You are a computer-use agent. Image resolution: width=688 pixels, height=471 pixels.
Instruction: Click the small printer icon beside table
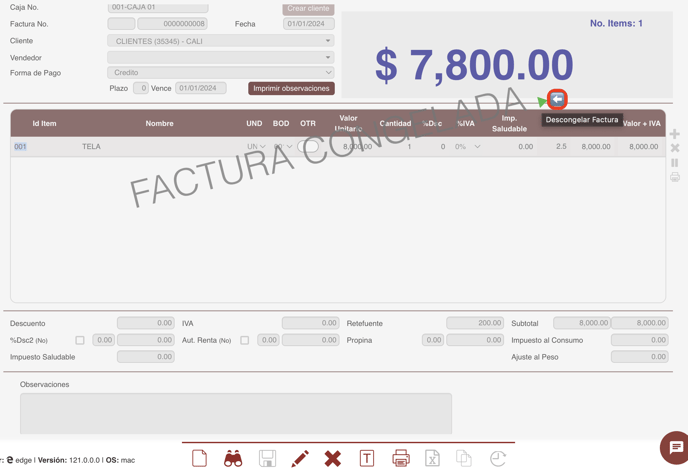point(675,177)
